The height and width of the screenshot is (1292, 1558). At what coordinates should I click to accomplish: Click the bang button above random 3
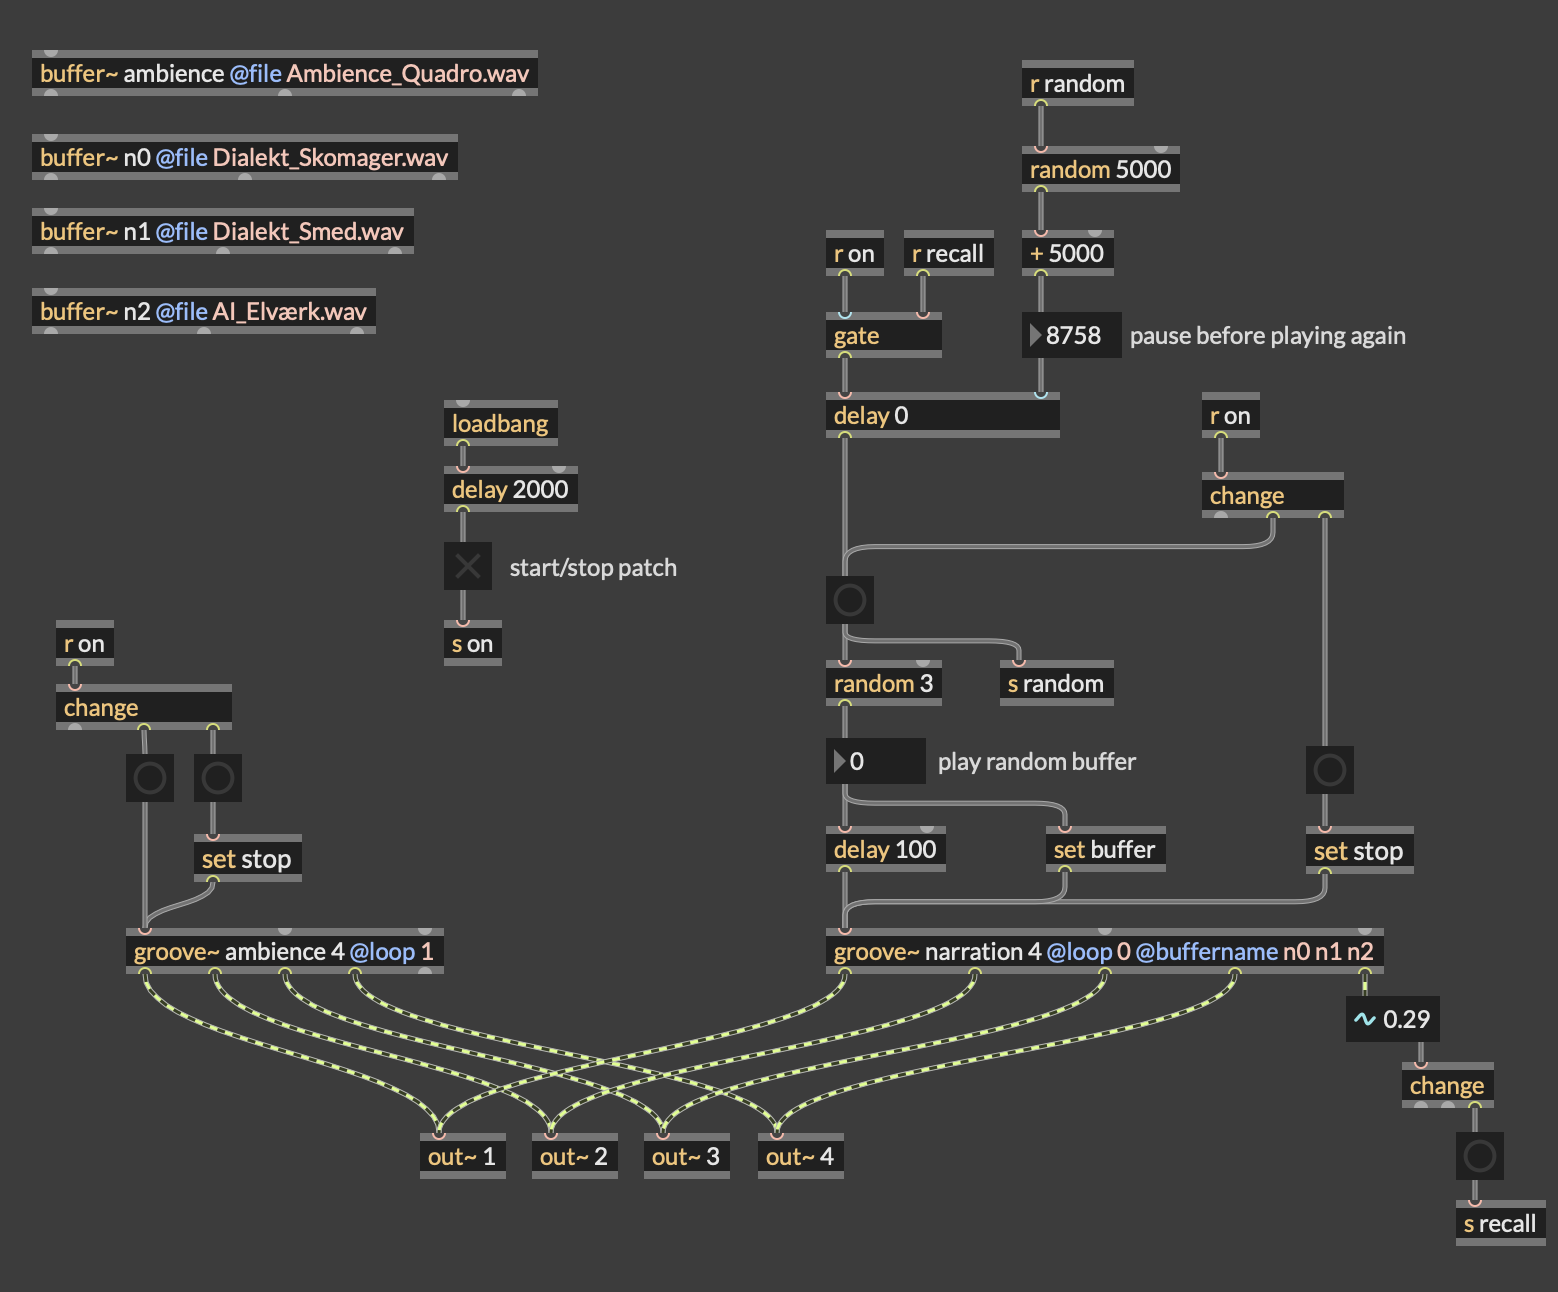tap(850, 600)
